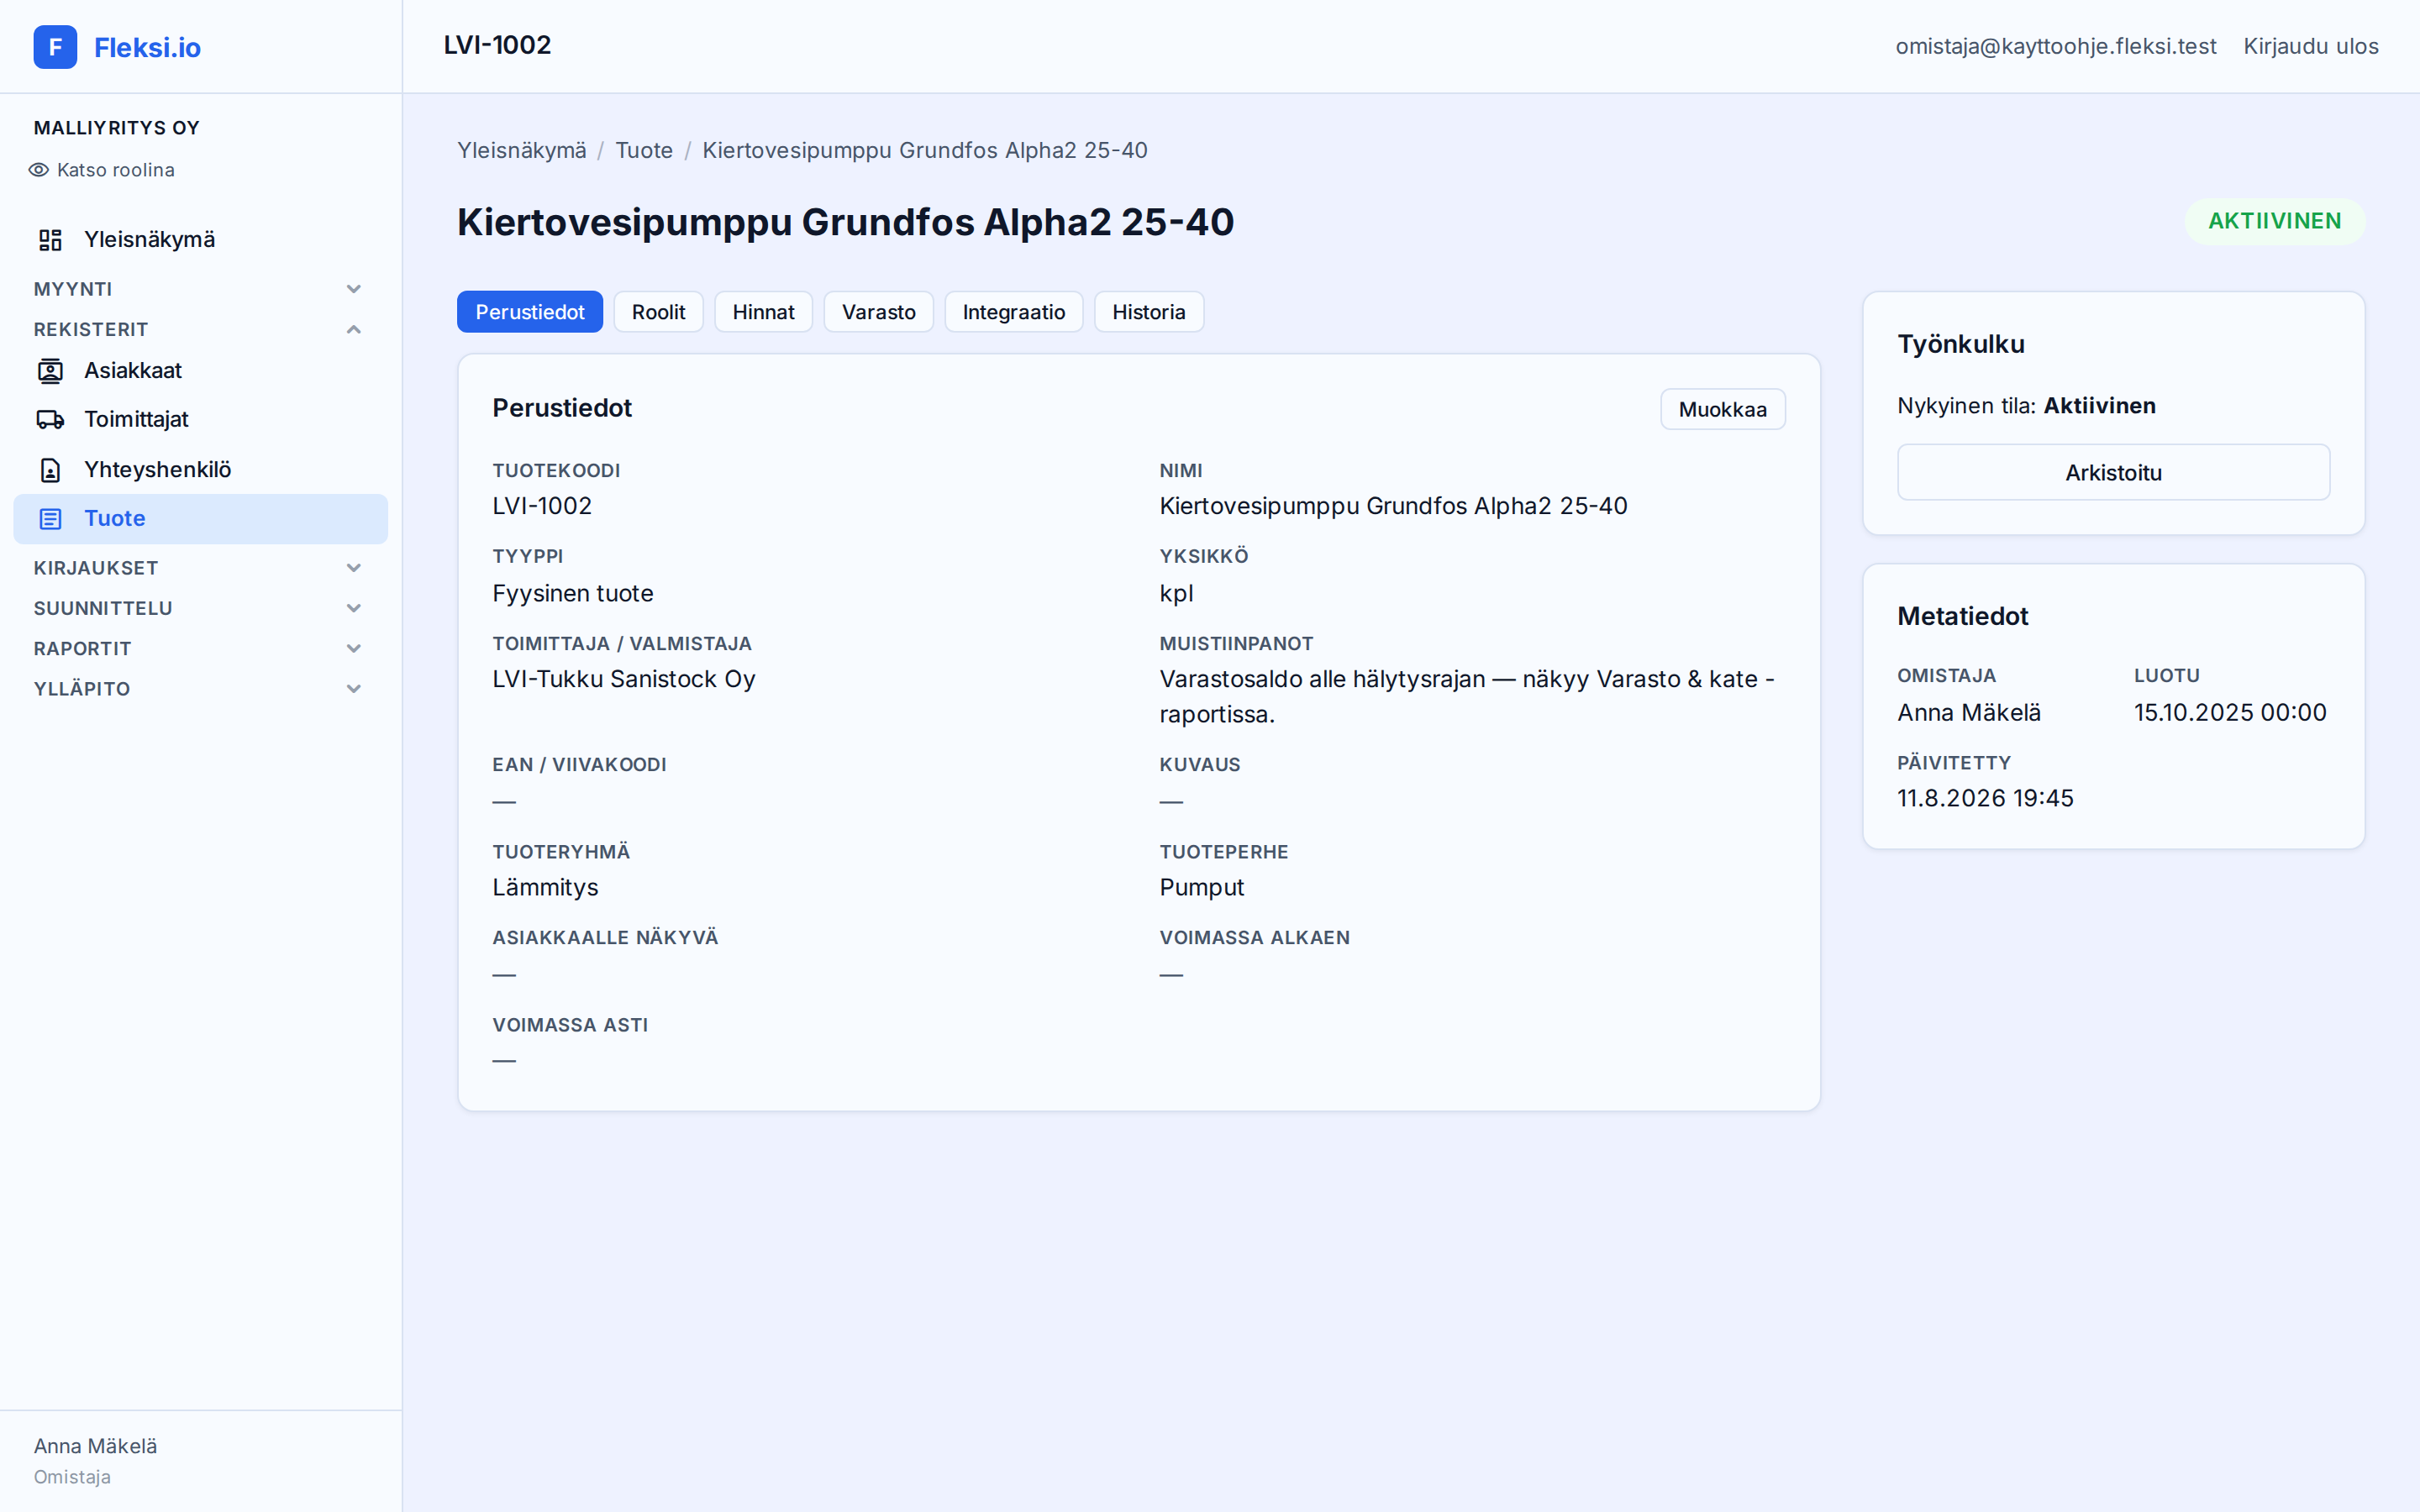2420x1512 pixels.
Task: Log out with Kirjaudu ulos
Action: coord(2311,46)
